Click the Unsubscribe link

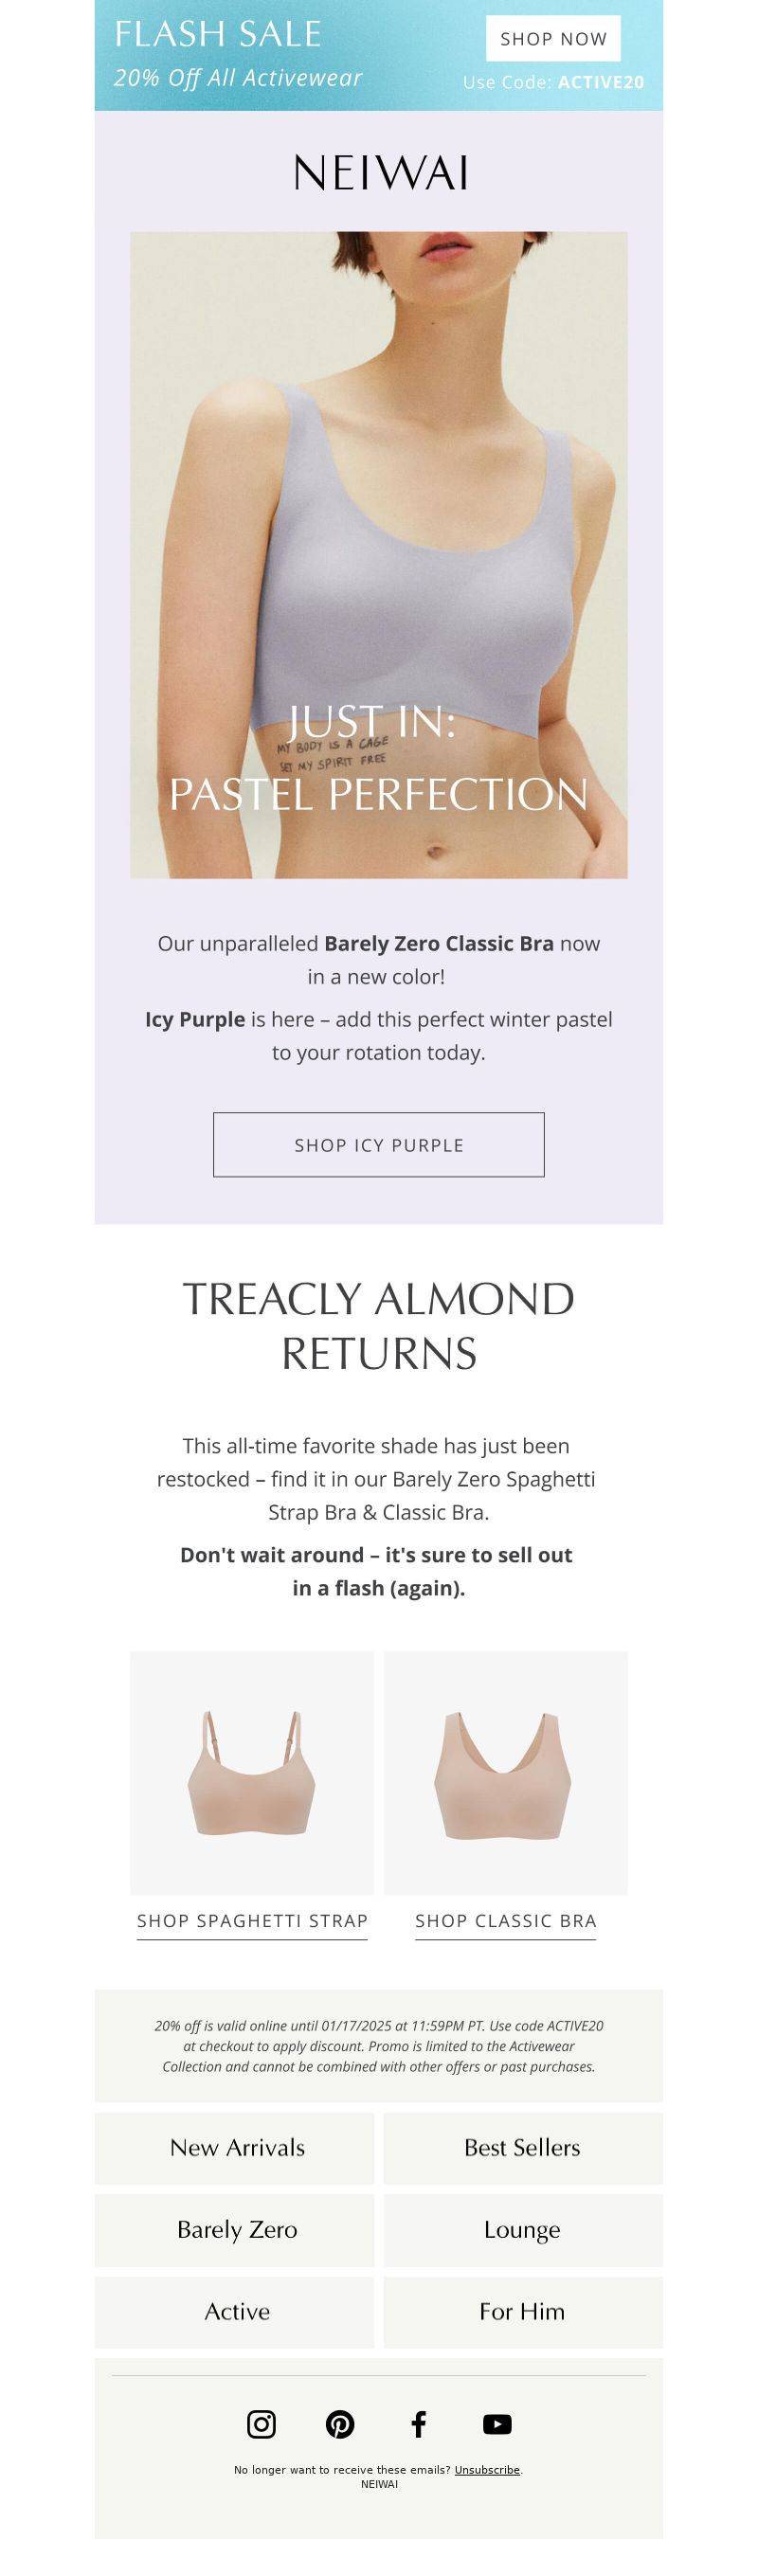487,2469
